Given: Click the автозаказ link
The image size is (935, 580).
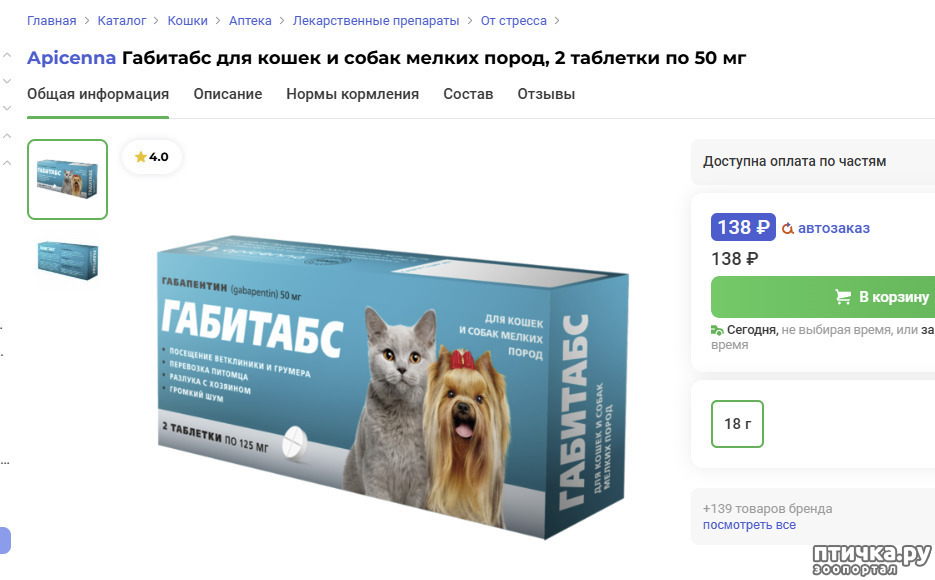Looking at the screenshot, I should 834,228.
